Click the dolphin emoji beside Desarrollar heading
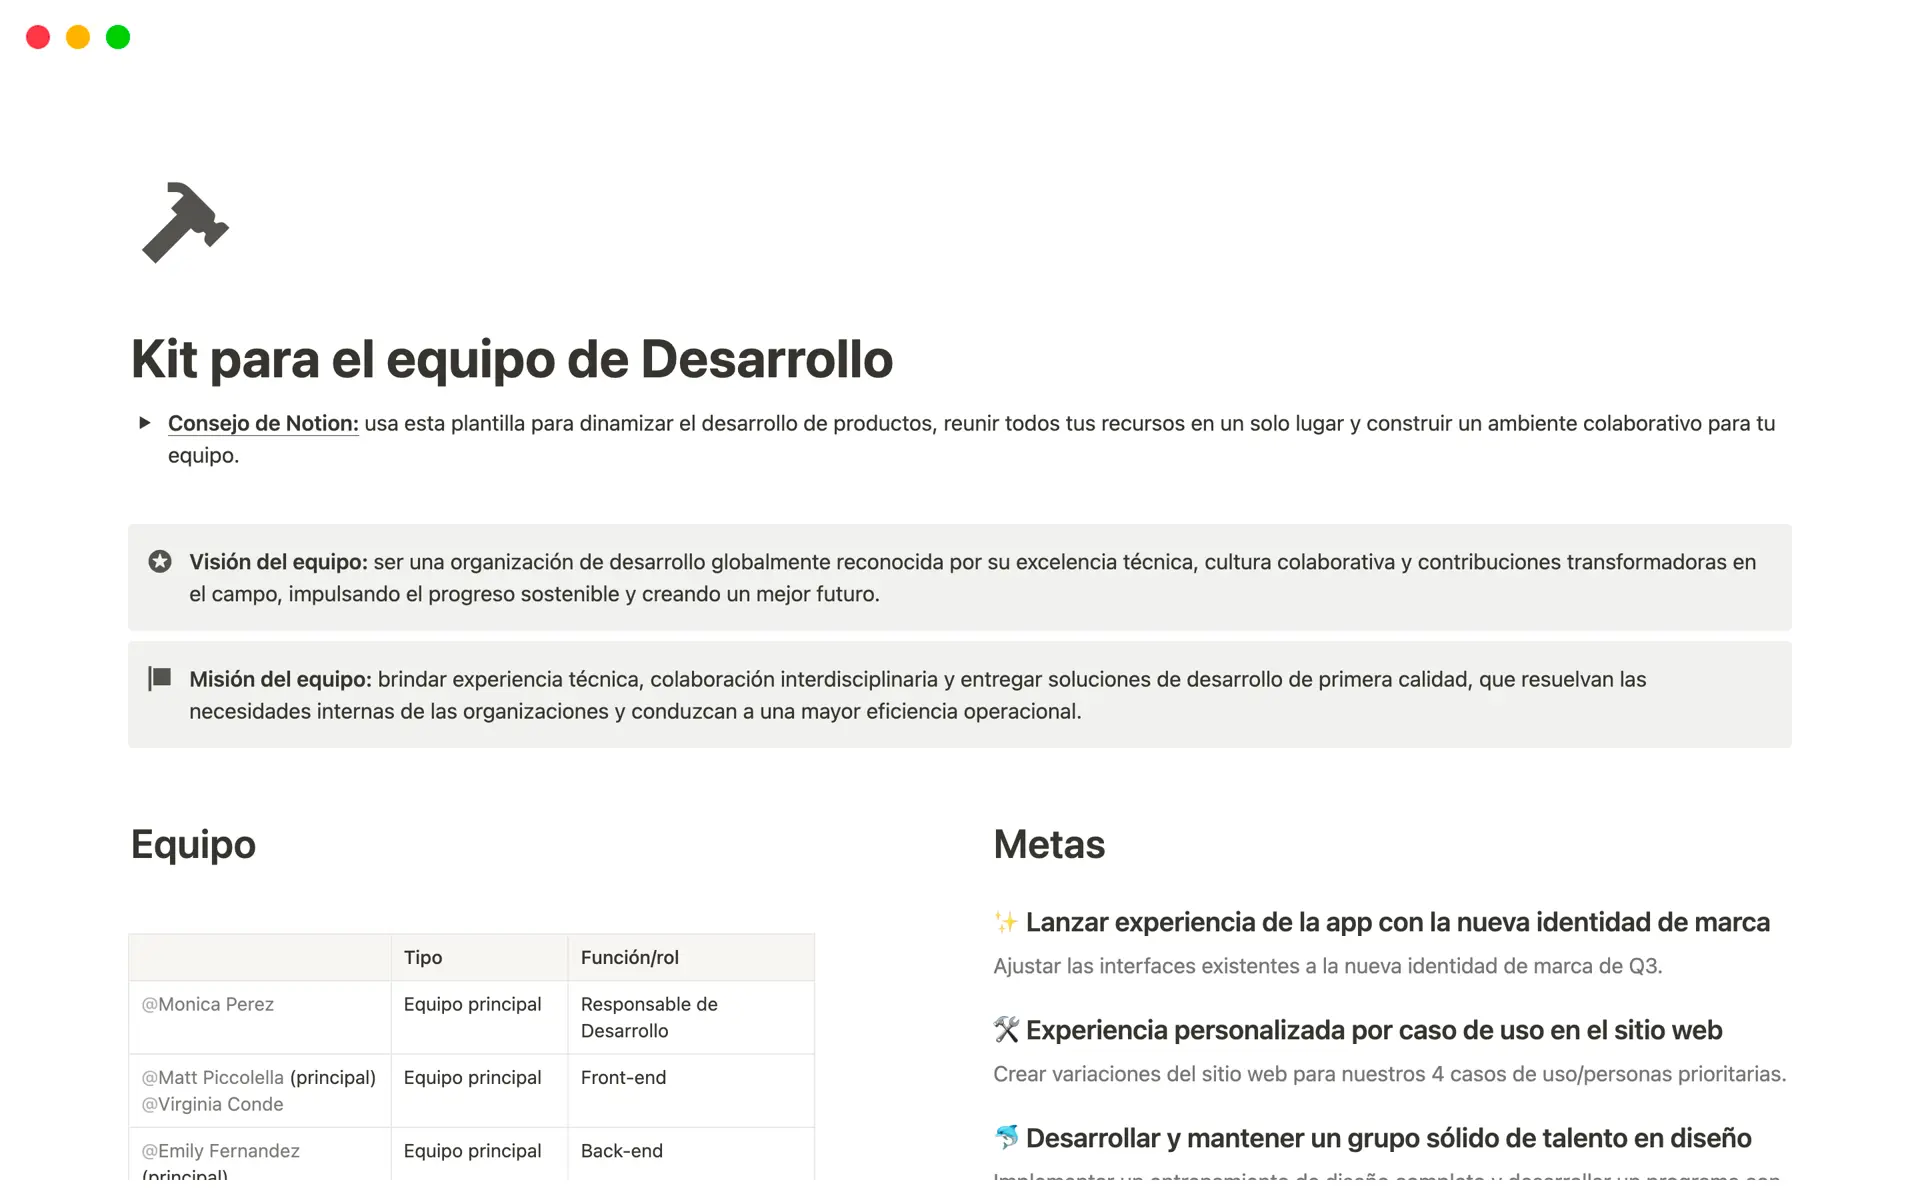The width and height of the screenshot is (1920, 1200). pos(1005,1138)
